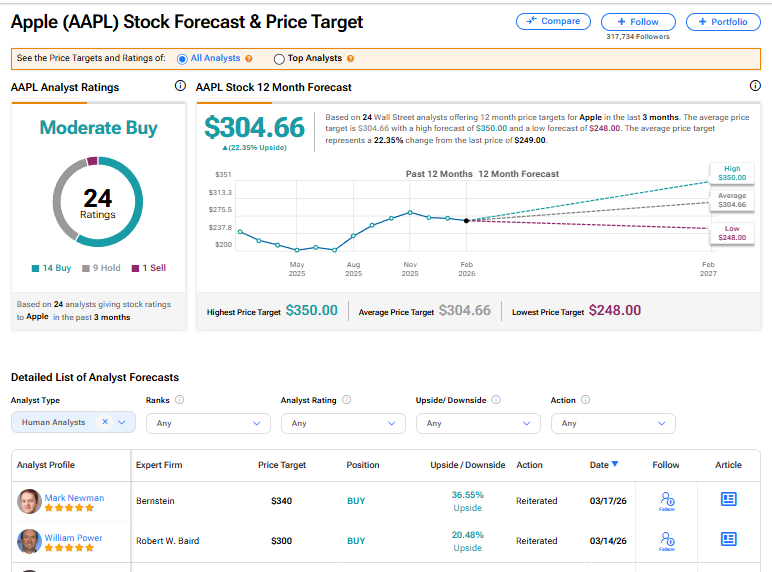Sort analyst table by Date column
Image resolution: width=772 pixels, height=572 pixels.
[x=604, y=464]
